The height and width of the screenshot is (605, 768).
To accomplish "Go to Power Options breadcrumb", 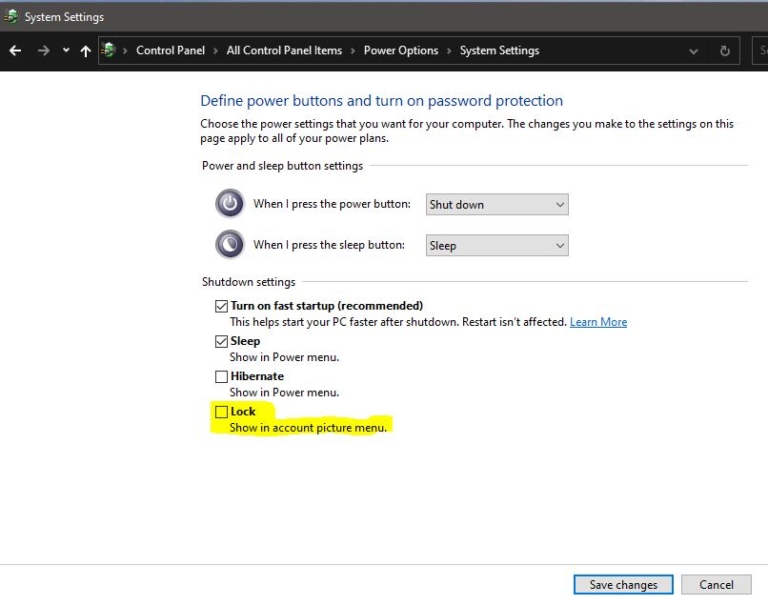I will 401,50.
